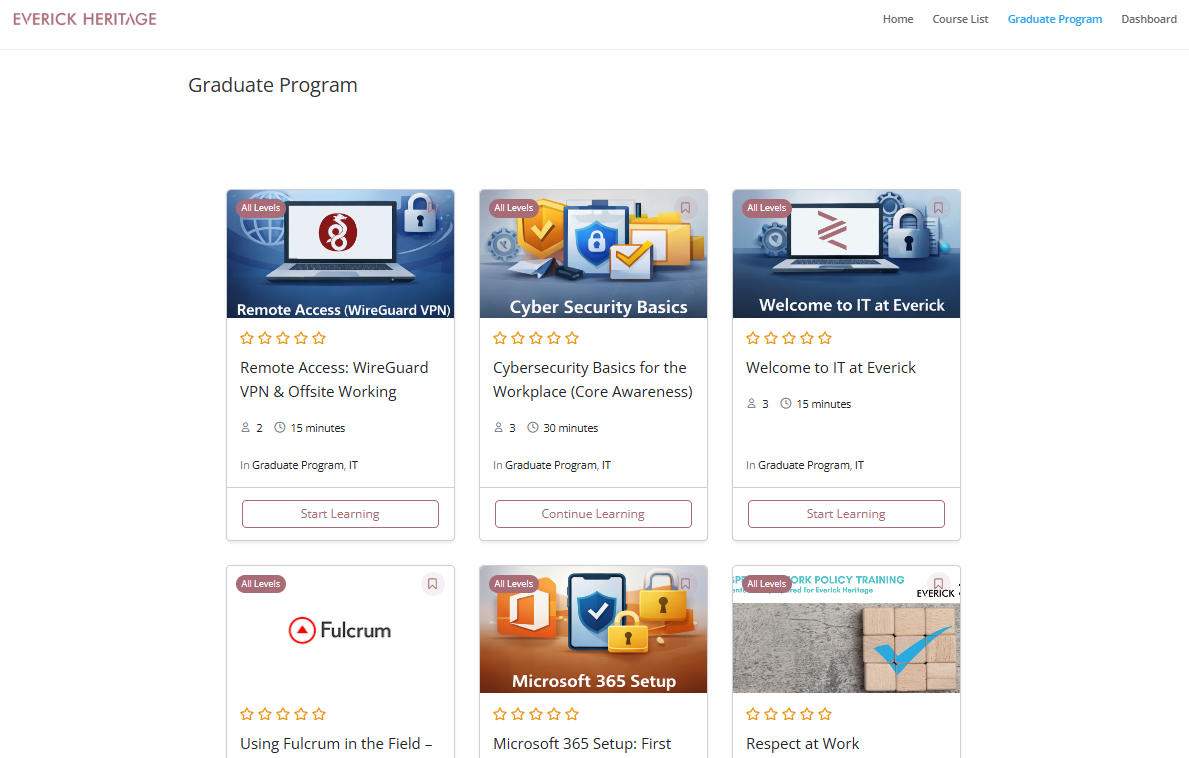Bookmark the Microsoft 365 Setup course
Screen dimensions: 1189x758
click(x=685, y=584)
